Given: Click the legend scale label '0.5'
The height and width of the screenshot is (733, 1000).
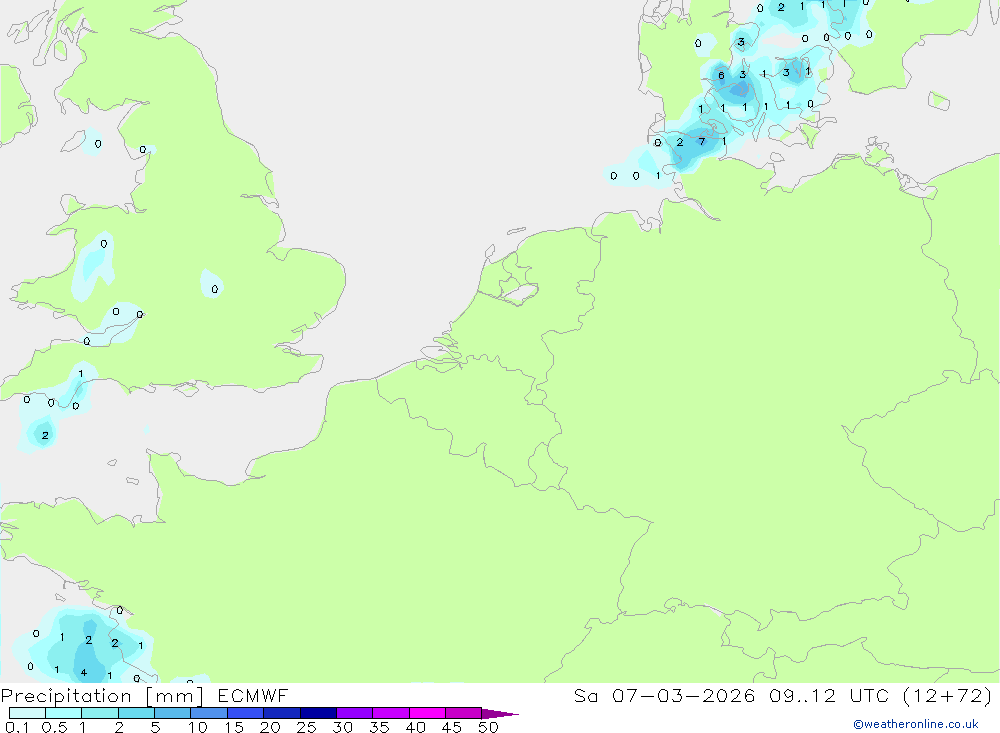Looking at the screenshot, I should (x=54, y=727).
